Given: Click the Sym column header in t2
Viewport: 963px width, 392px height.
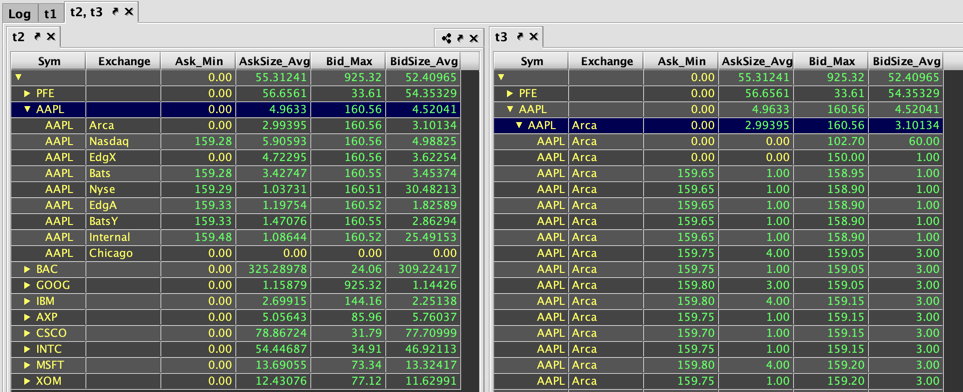Looking at the screenshot, I should (x=49, y=61).
